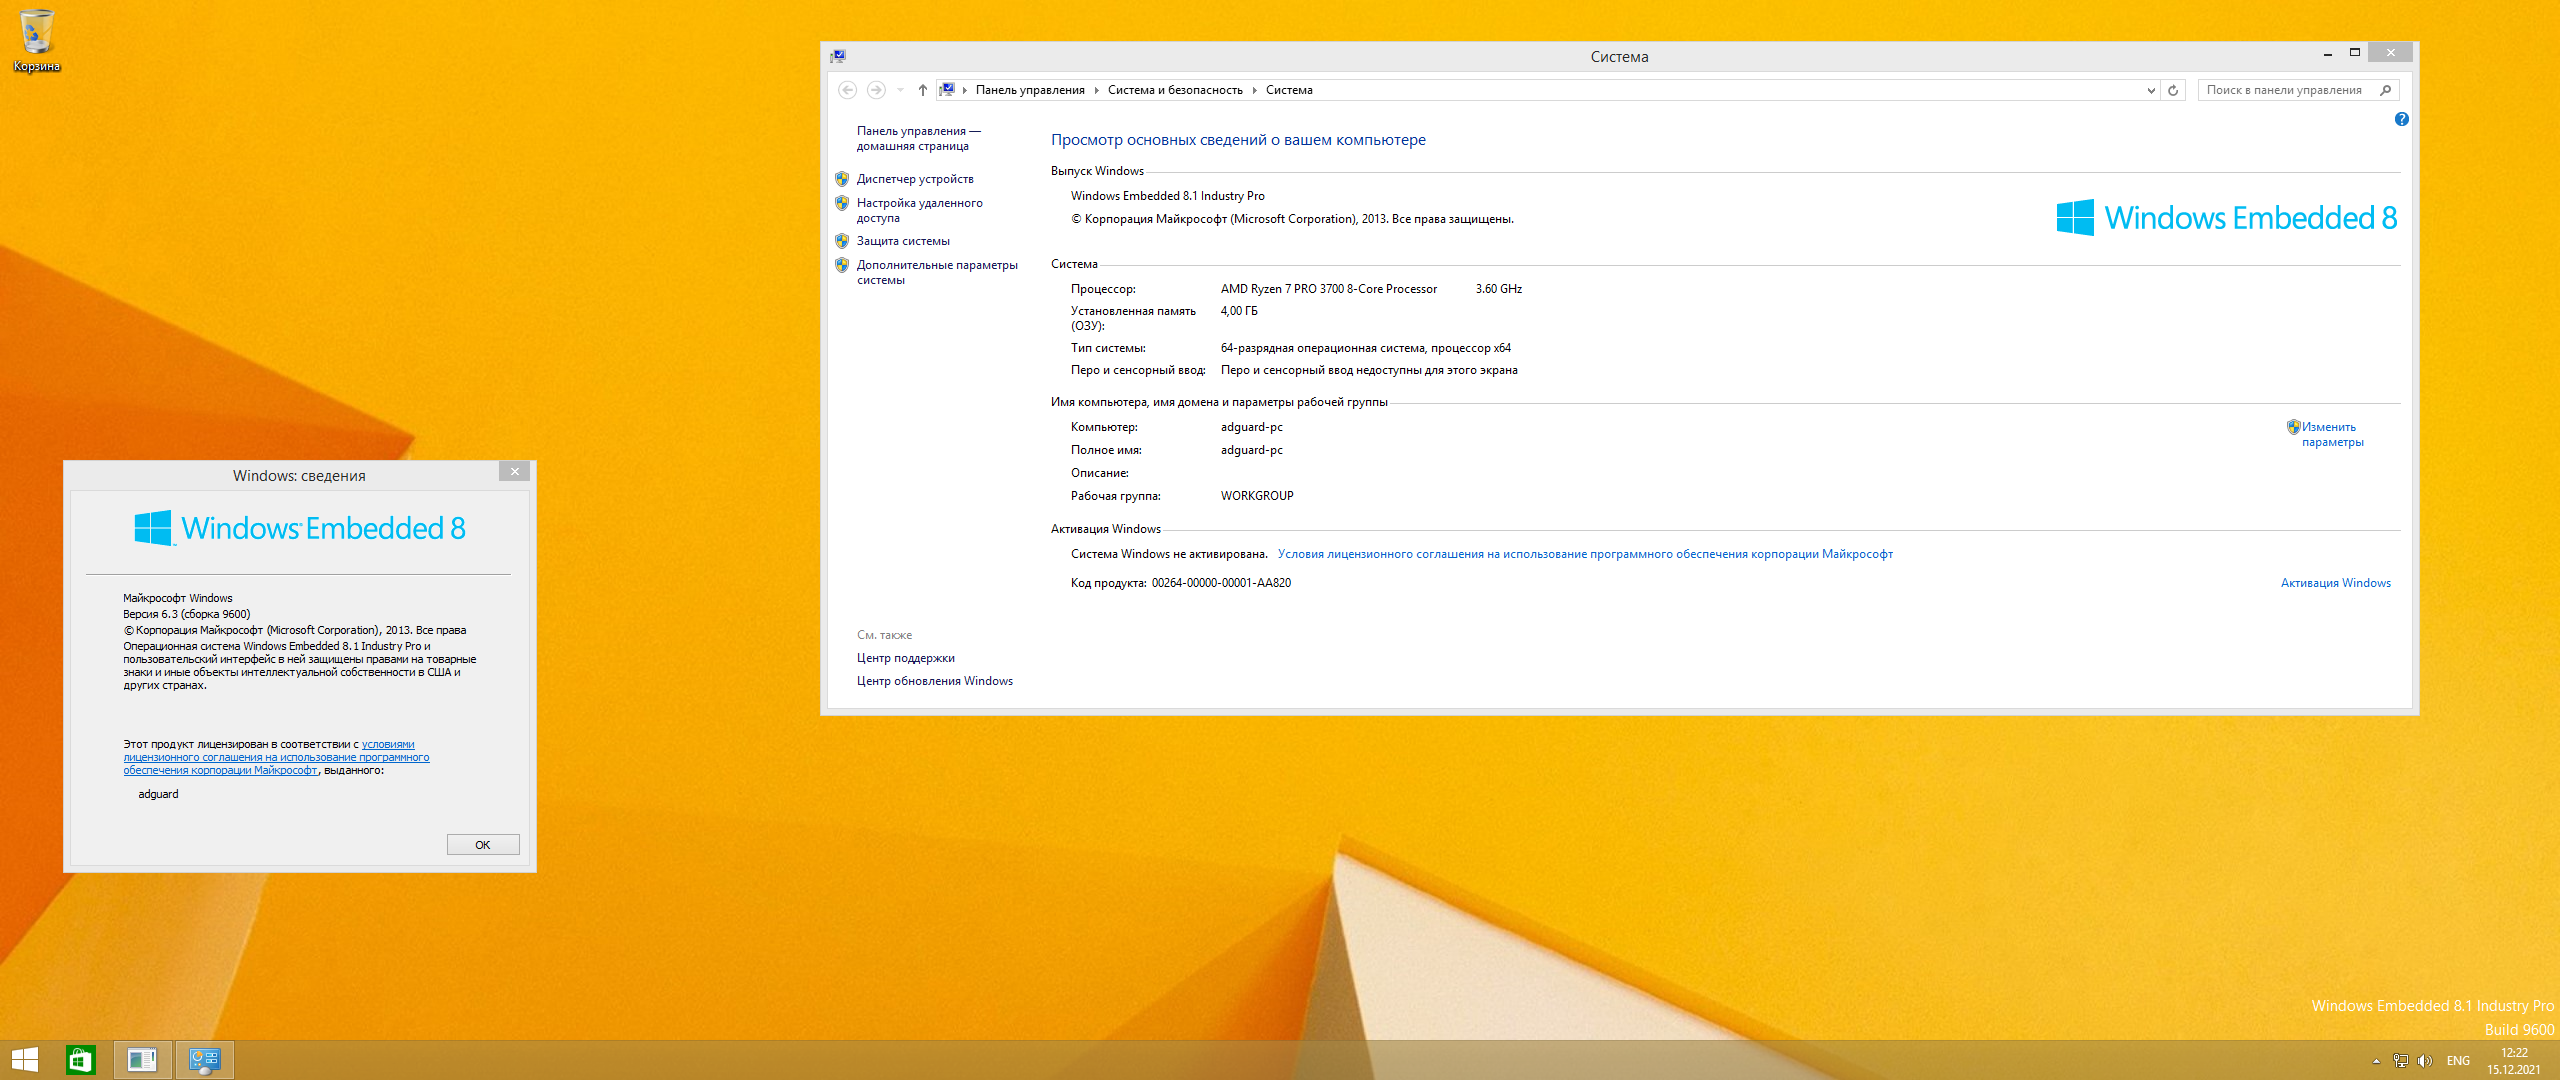Expand the chevron after Система и безопасность breadcrumb

coord(1254,90)
